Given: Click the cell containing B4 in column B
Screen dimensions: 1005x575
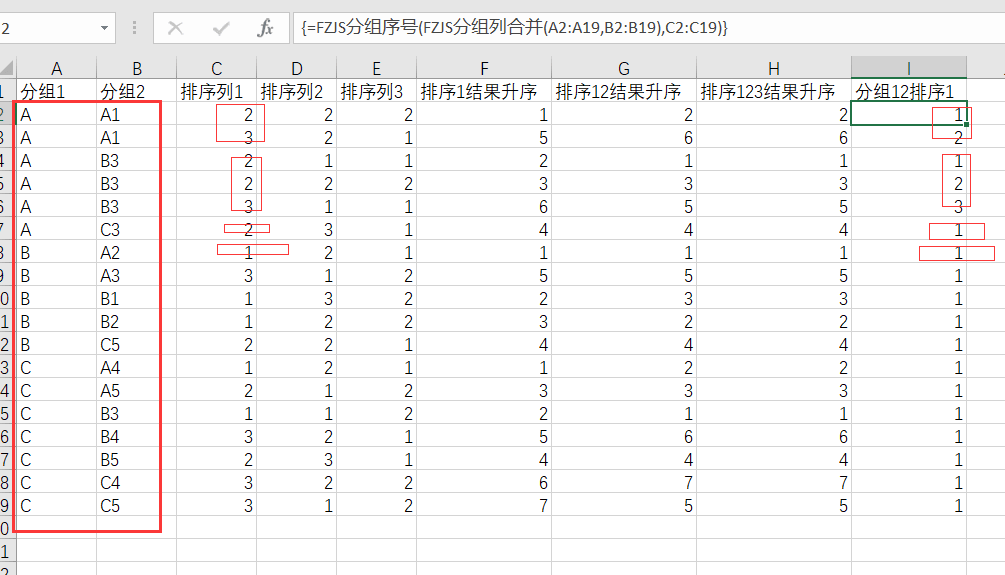Looking at the screenshot, I should point(137,437).
